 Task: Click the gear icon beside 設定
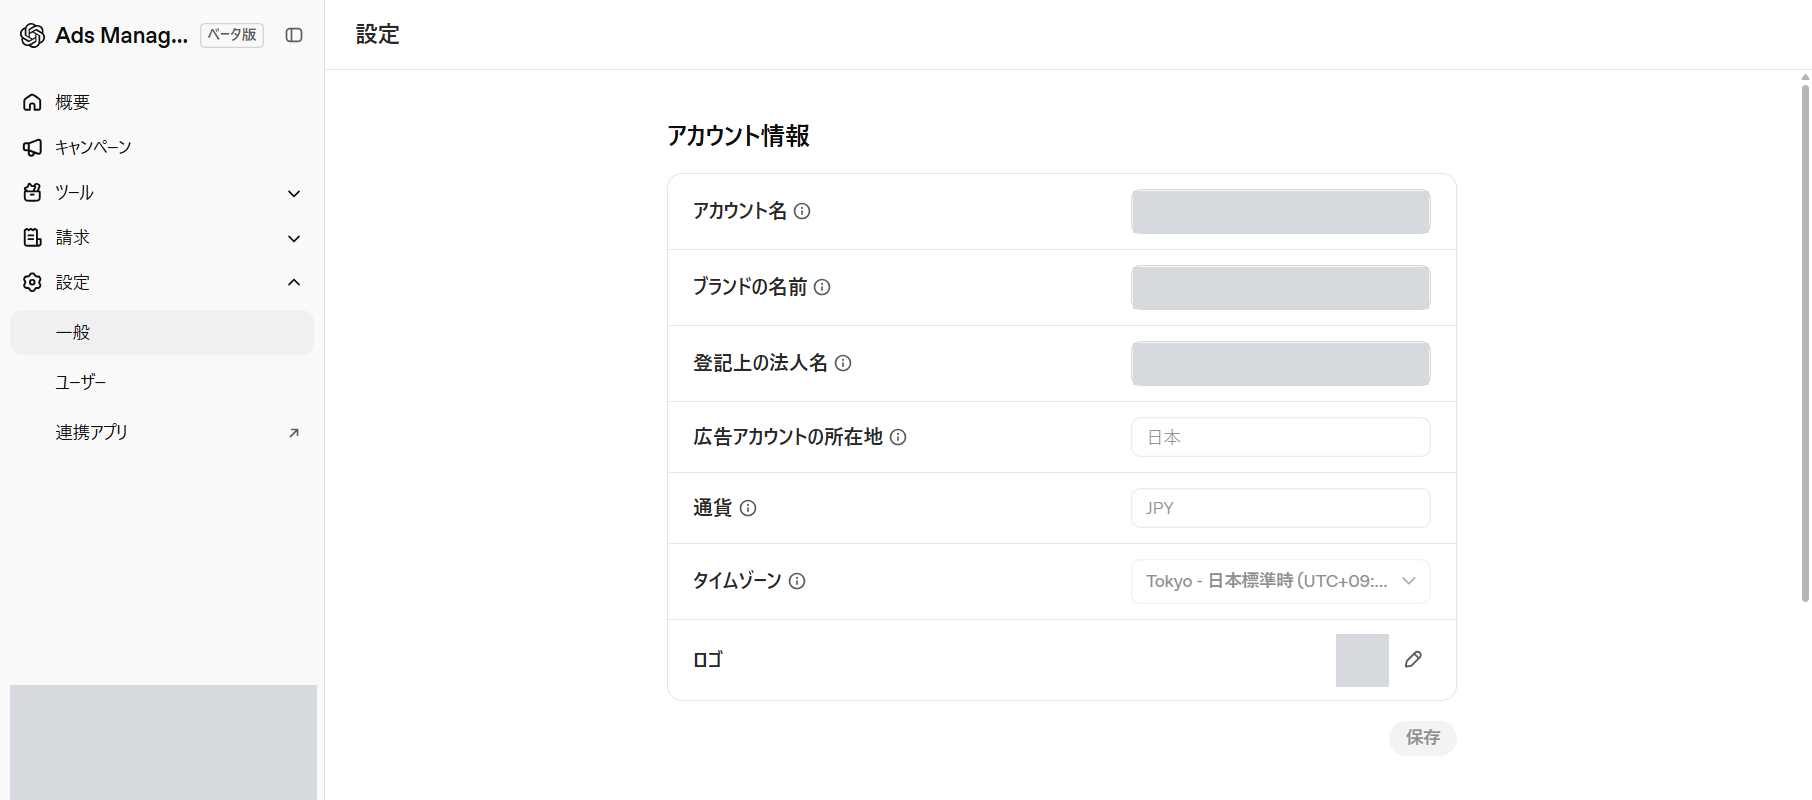click(32, 282)
